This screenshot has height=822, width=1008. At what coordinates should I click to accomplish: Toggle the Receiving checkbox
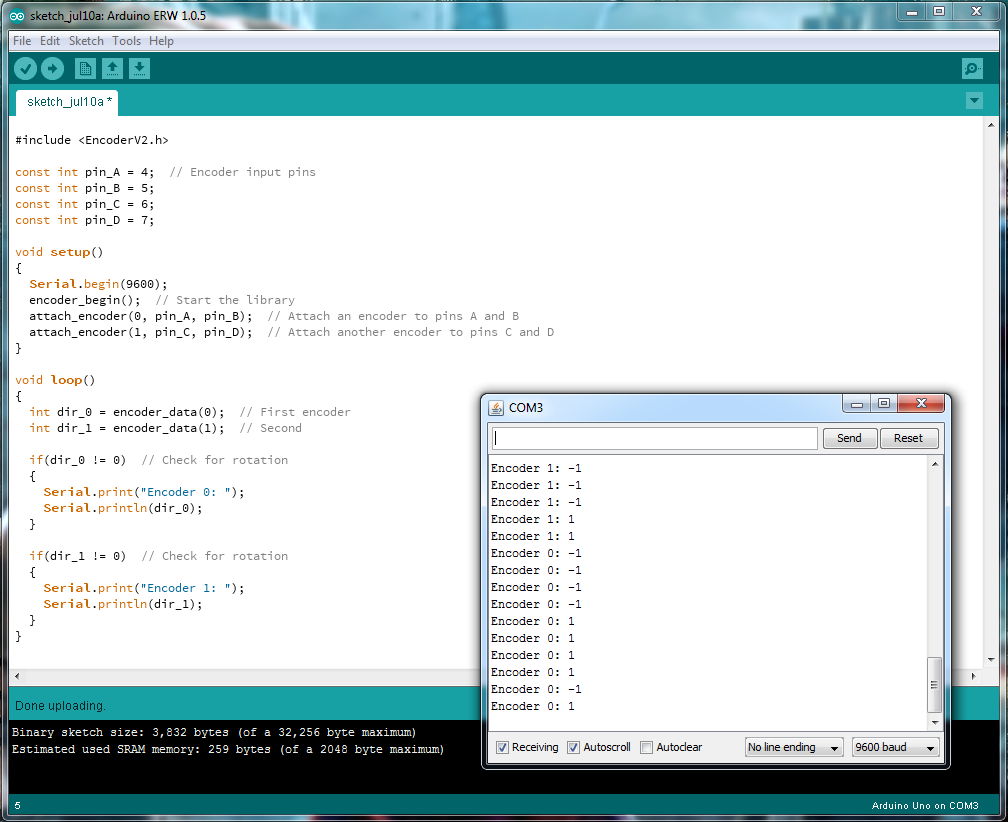(x=503, y=747)
